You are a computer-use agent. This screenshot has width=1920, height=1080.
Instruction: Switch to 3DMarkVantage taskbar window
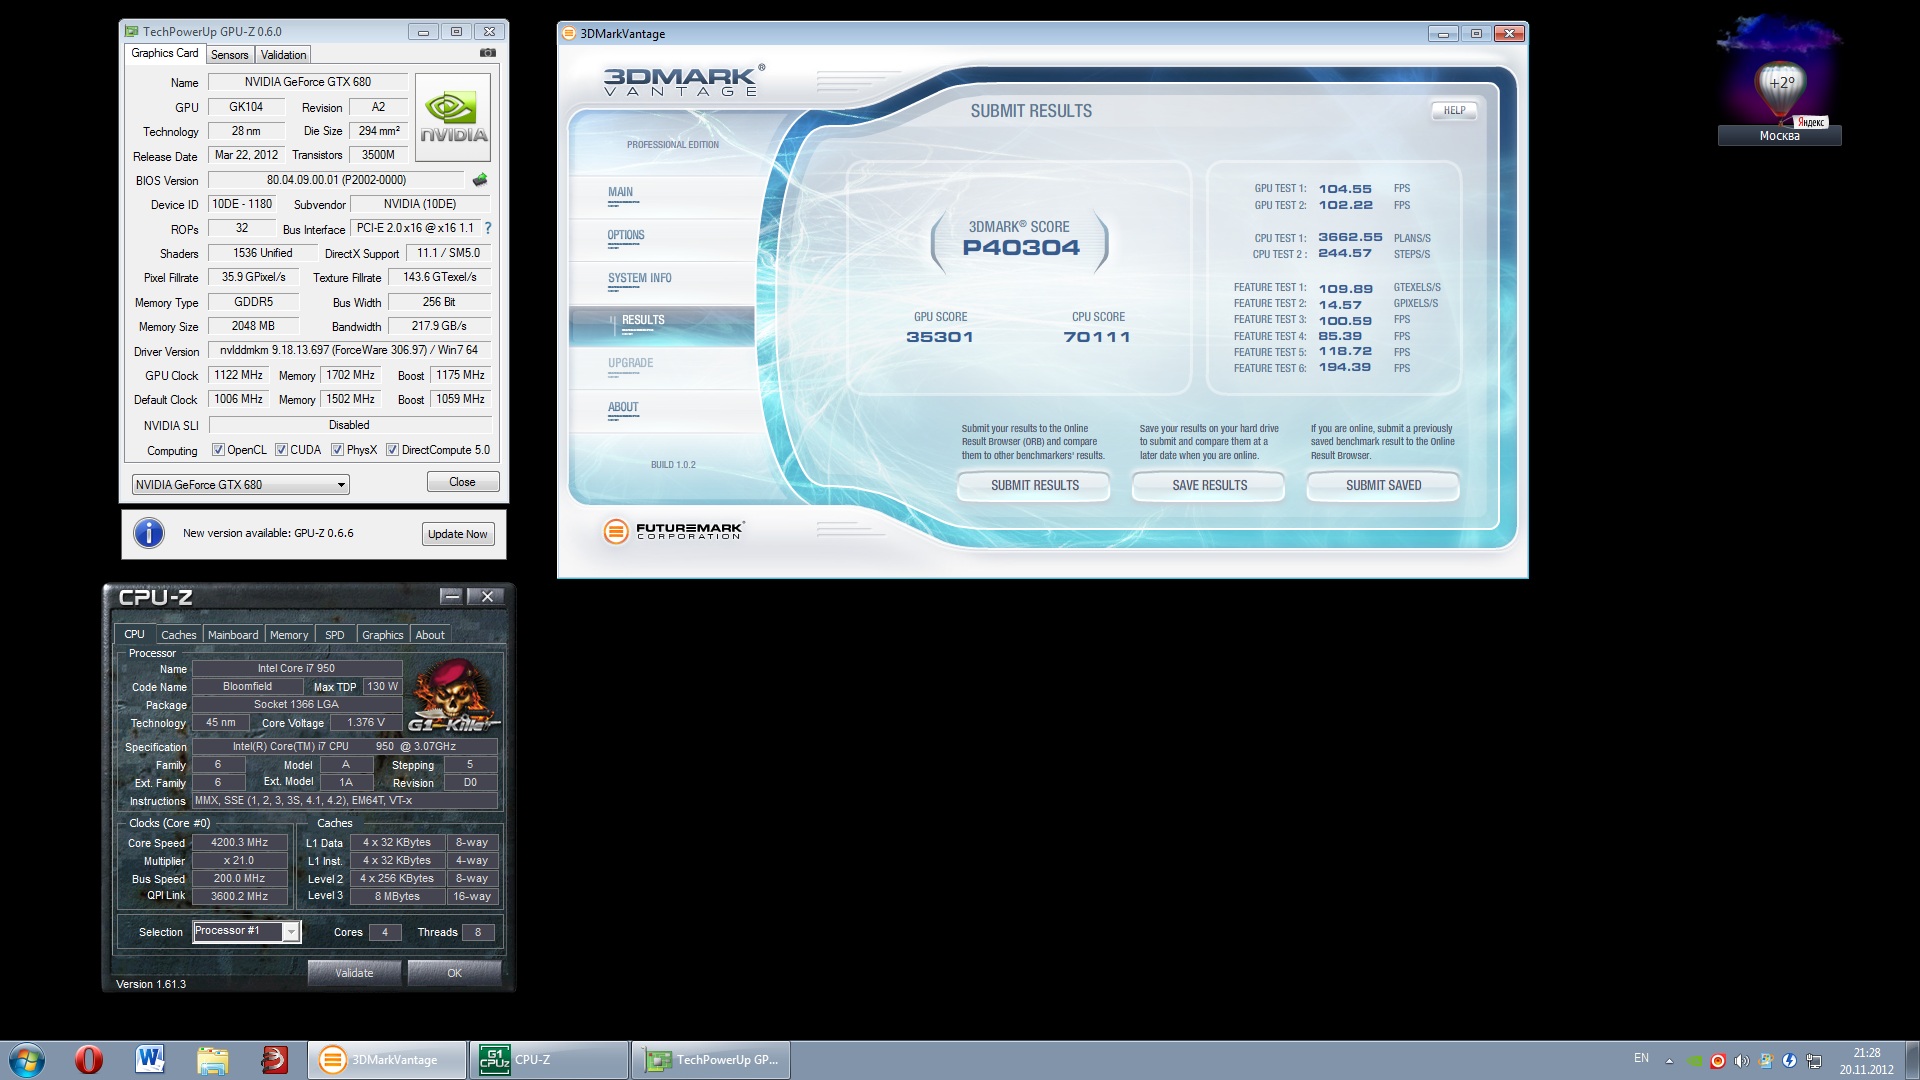coord(387,1060)
